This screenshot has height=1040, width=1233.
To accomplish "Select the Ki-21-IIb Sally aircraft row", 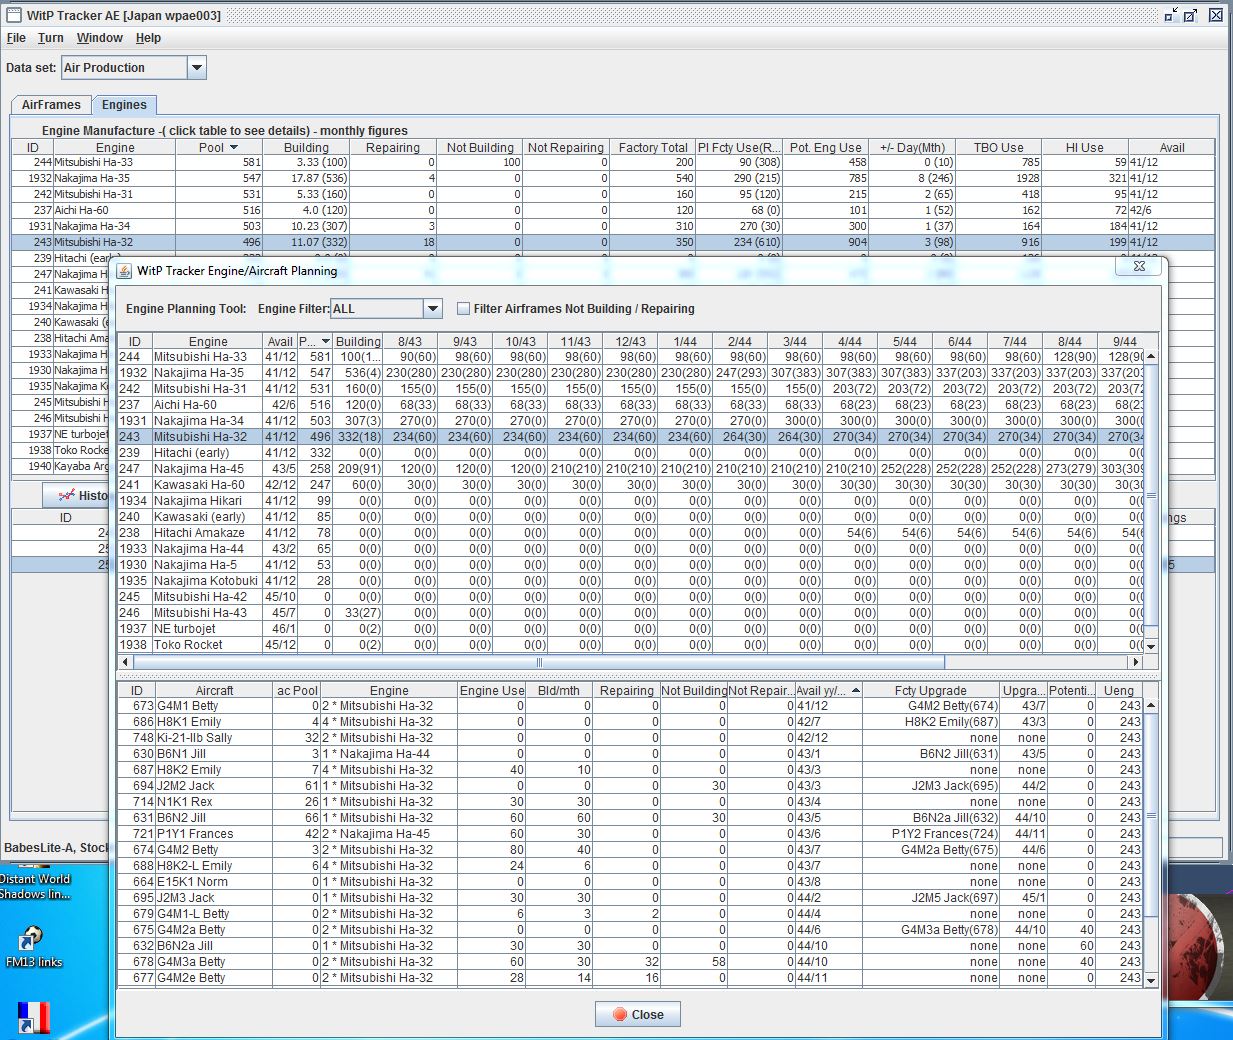I will (630, 738).
